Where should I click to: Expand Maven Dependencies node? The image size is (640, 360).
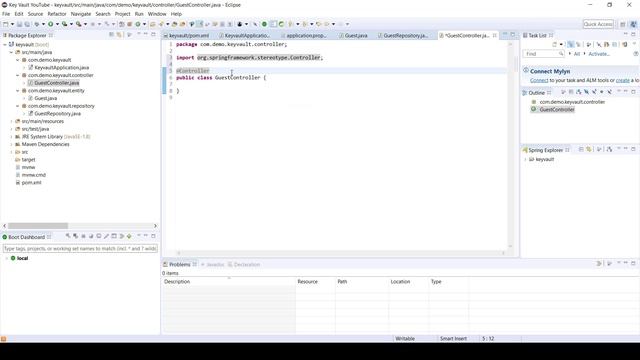(x=11, y=144)
